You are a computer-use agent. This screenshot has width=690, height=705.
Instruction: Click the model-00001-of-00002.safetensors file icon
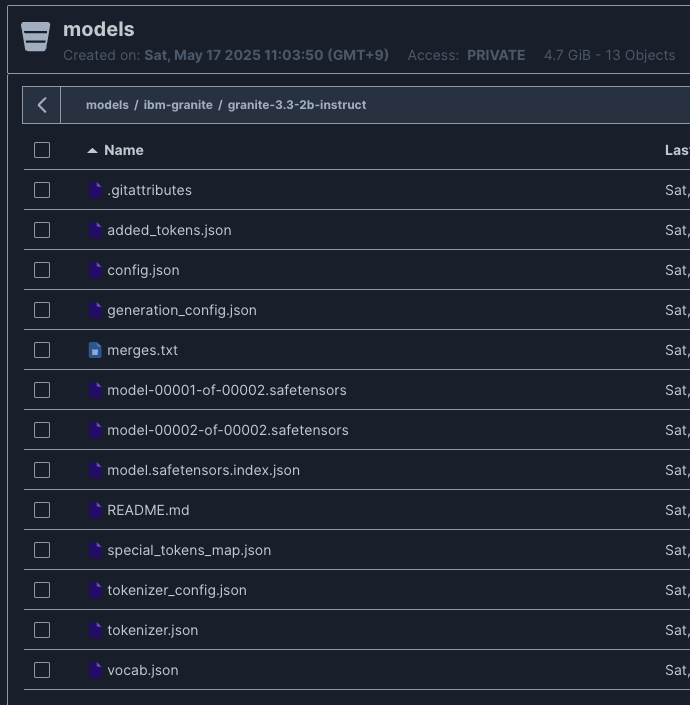(x=95, y=390)
